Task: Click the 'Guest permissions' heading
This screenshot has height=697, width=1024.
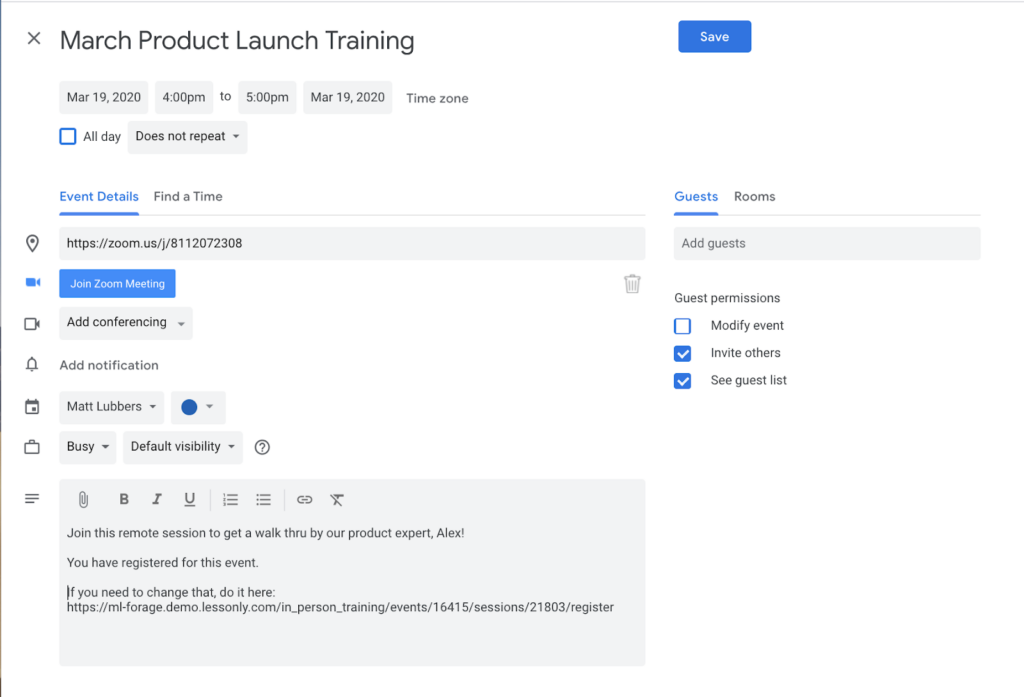Action: coord(727,298)
